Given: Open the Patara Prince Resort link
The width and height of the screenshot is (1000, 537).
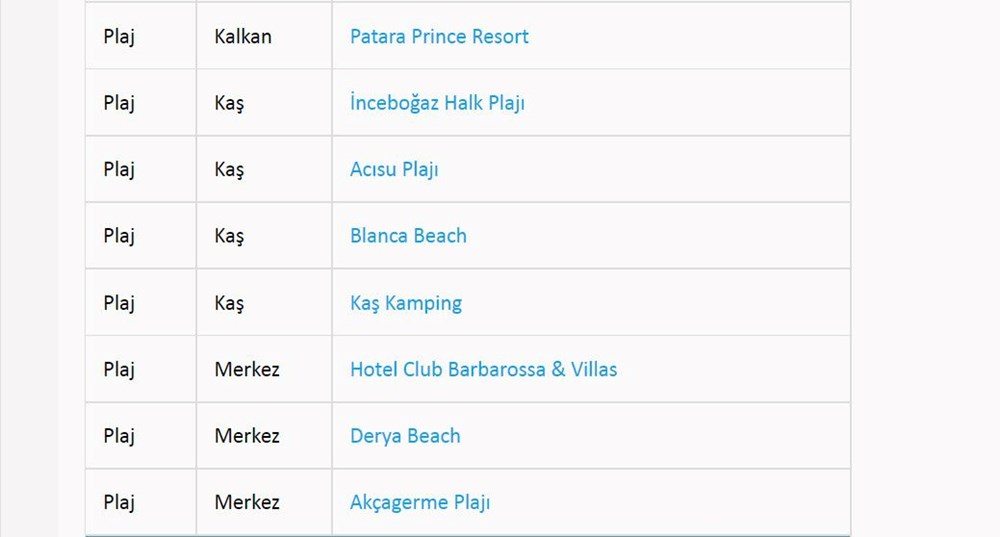Looking at the screenshot, I should pyautogui.click(x=439, y=36).
